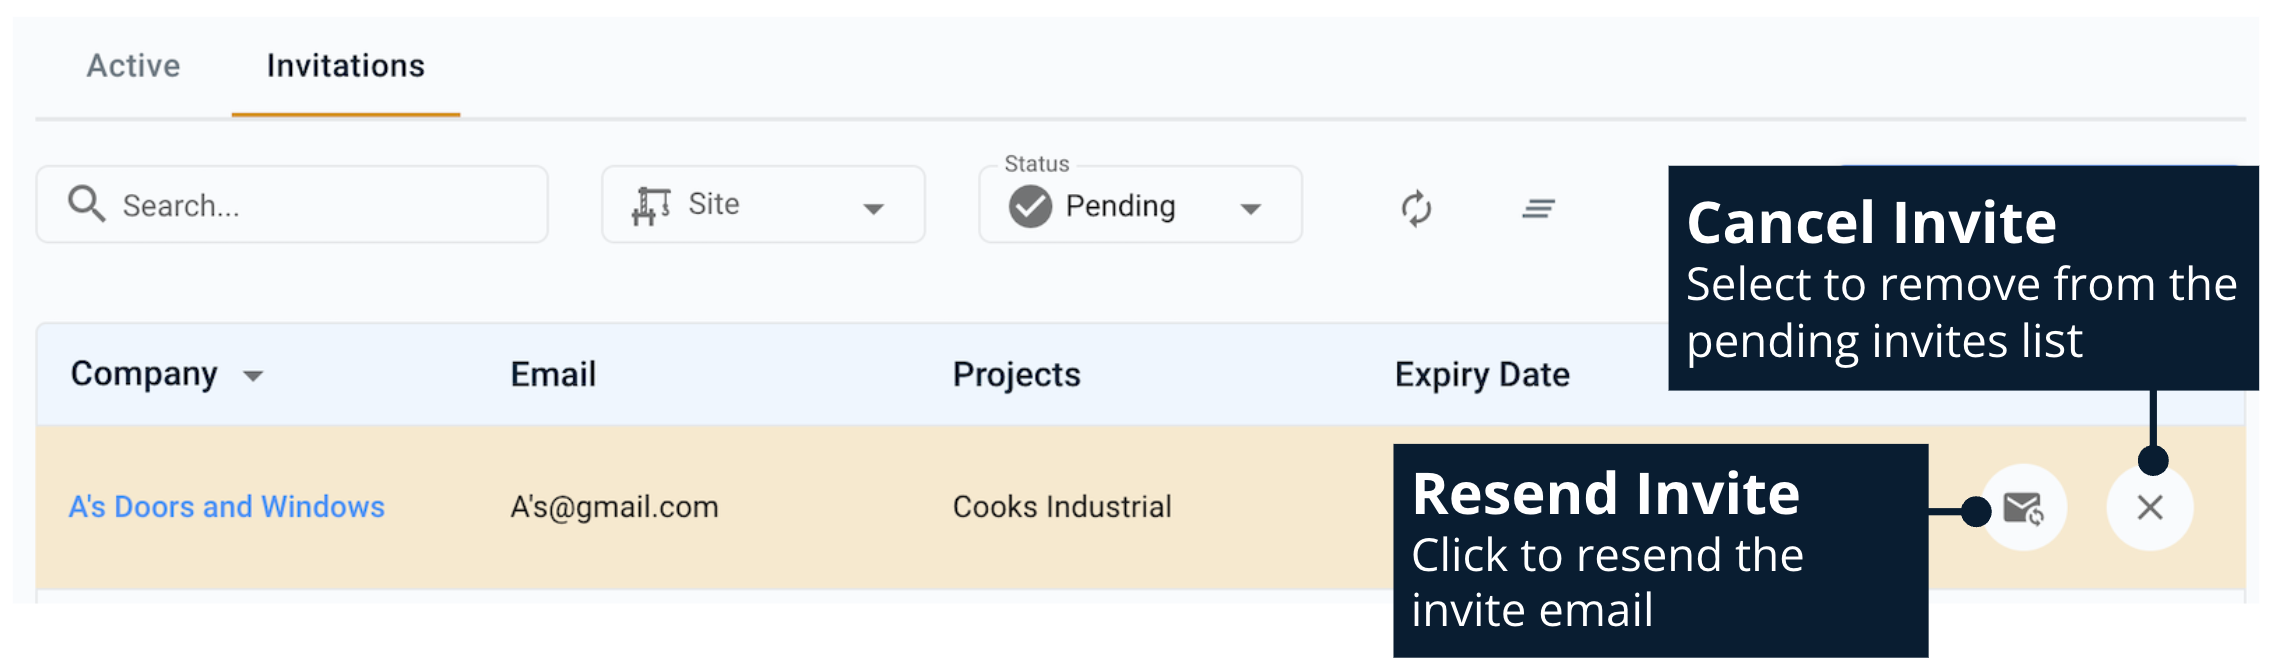Screen dimensions: 2282x668
Task: Click the Email column header
Action: (553, 374)
